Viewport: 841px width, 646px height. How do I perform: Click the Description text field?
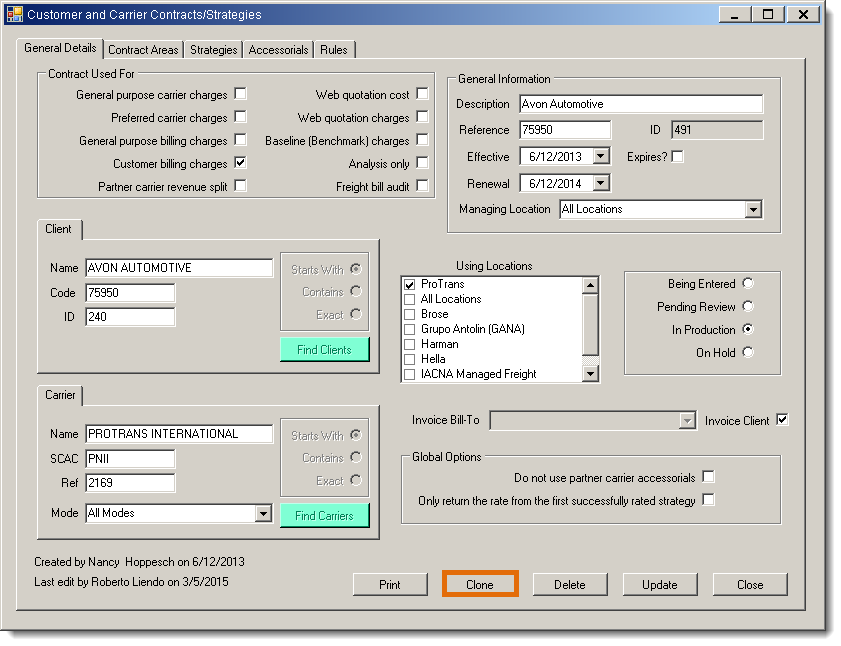tap(640, 104)
